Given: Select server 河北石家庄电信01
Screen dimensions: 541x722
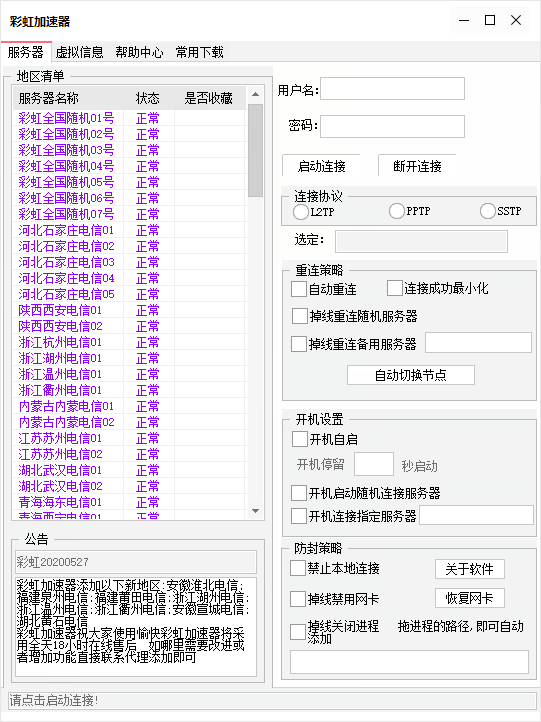Looking at the screenshot, I should [x=66, y=230].
